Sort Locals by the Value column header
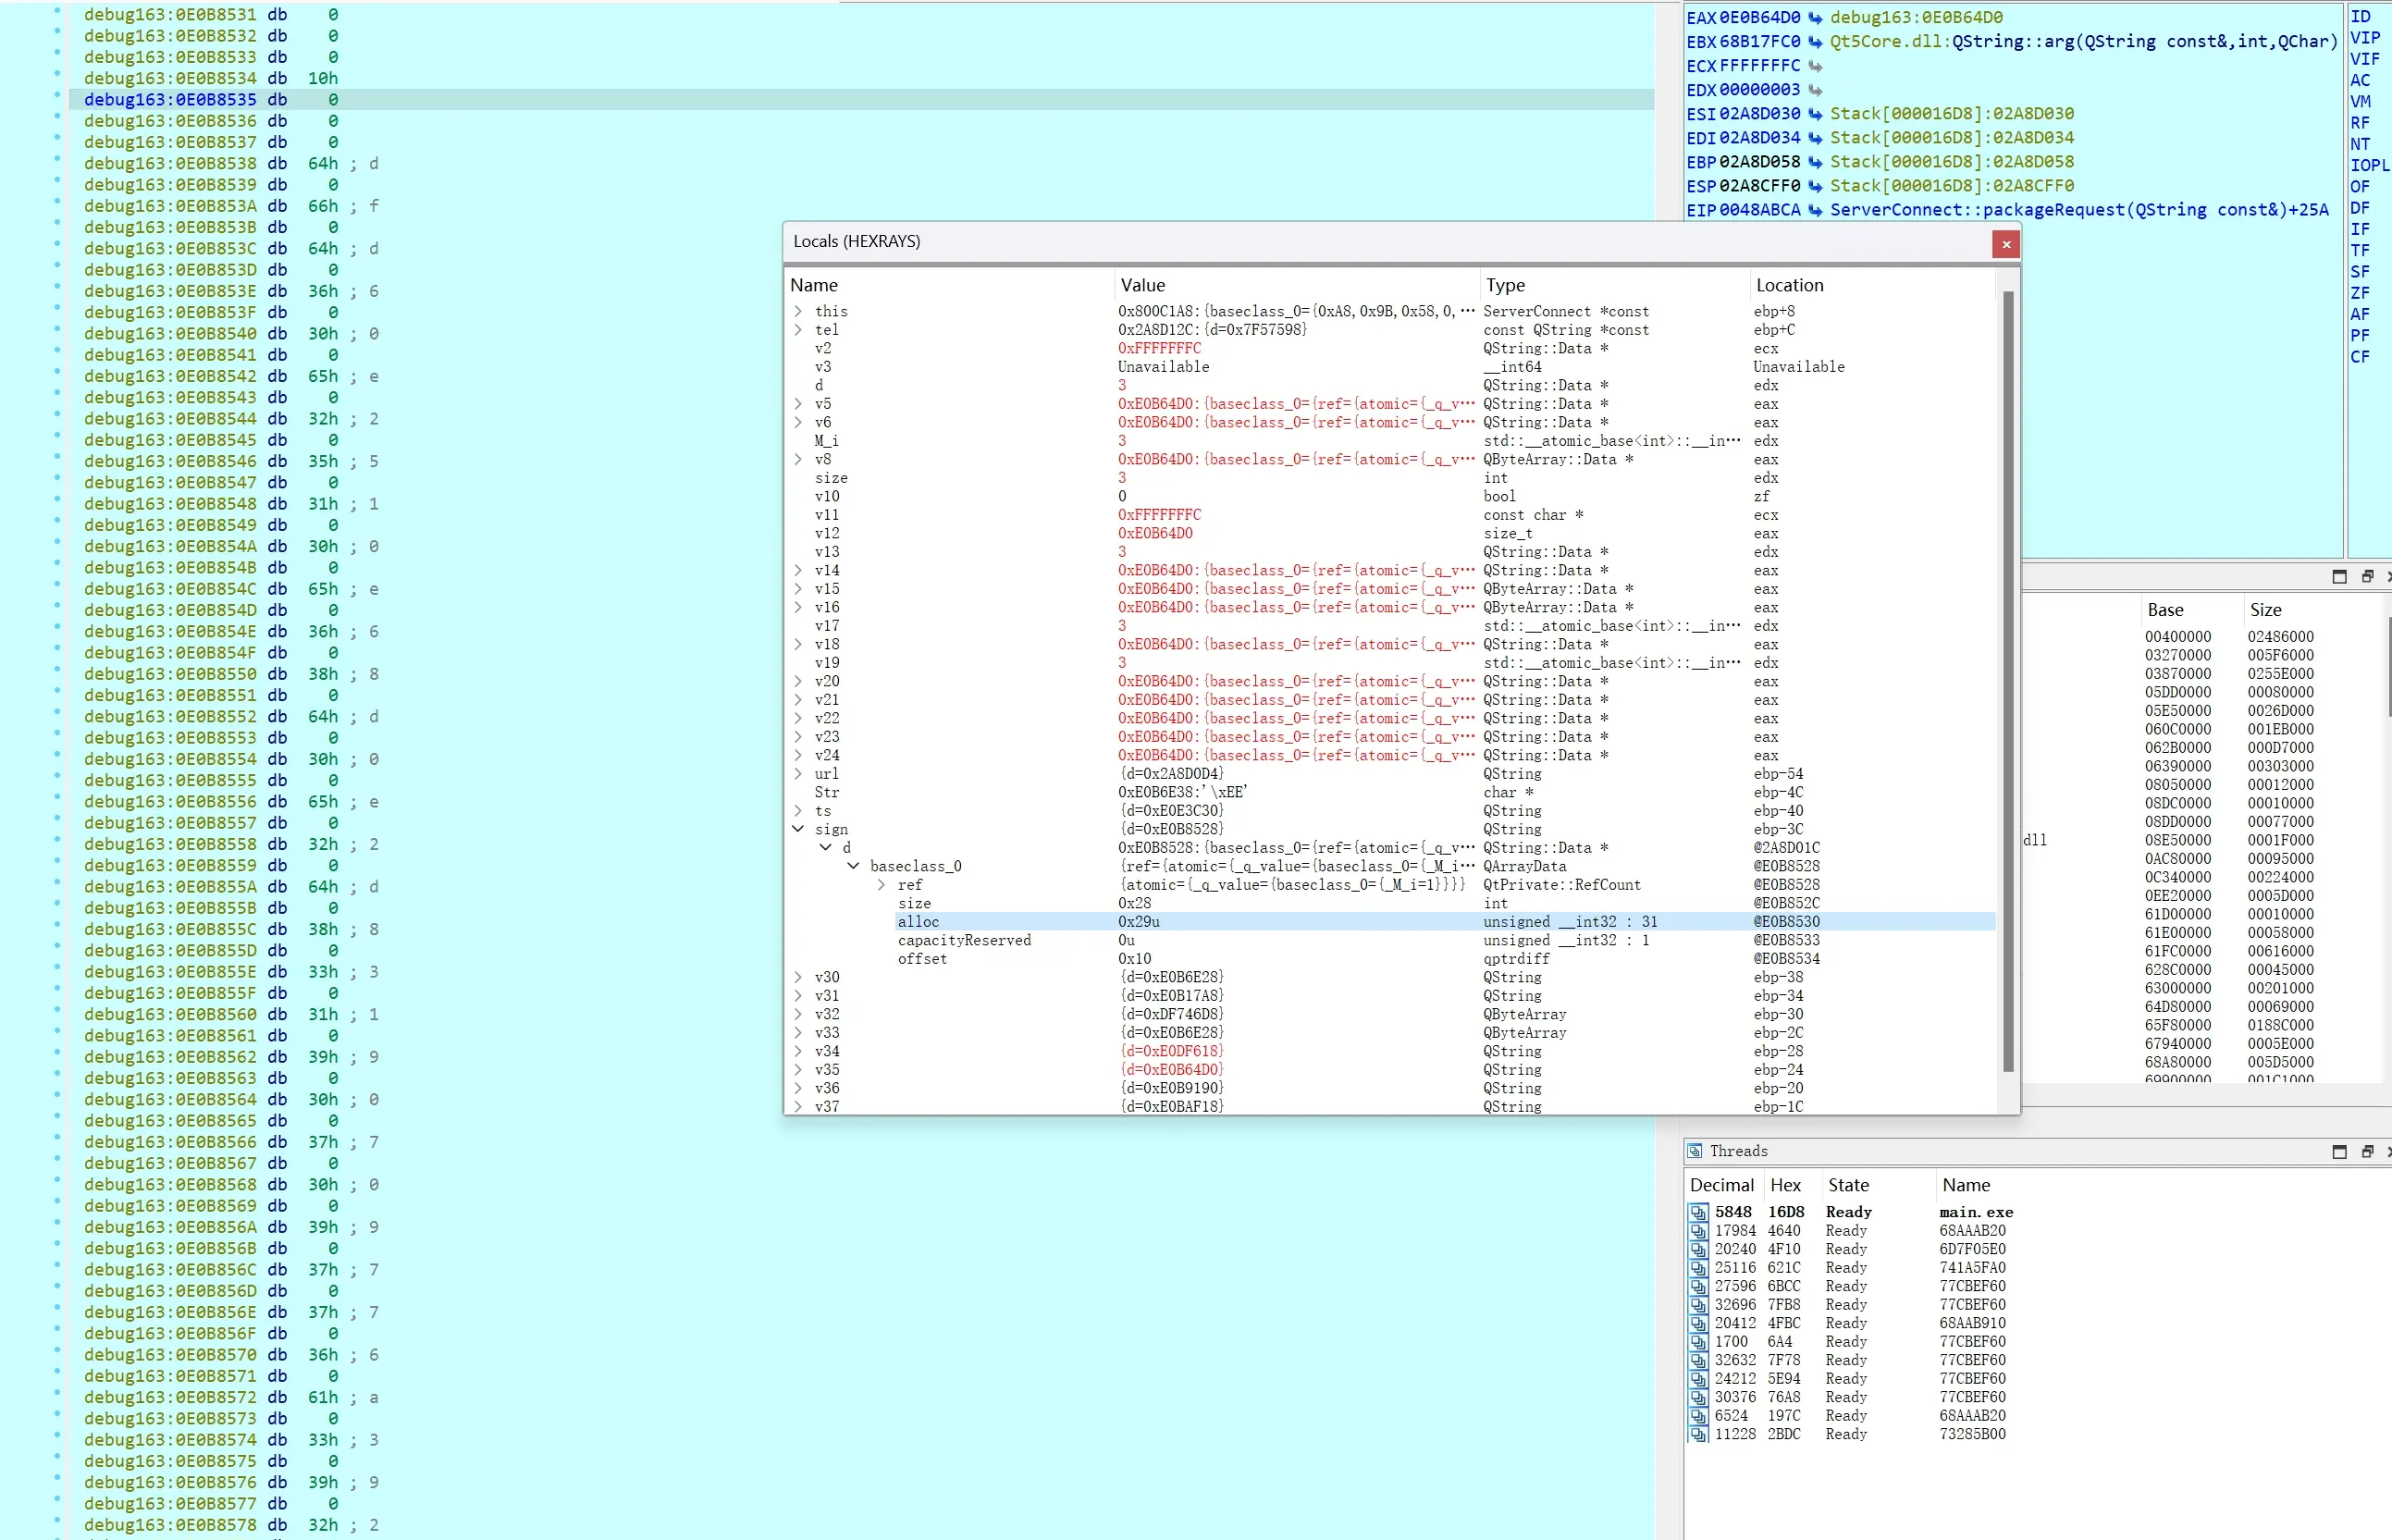The height and width of the screenshot is (1540, 2392). click(x=1297, y=285)
